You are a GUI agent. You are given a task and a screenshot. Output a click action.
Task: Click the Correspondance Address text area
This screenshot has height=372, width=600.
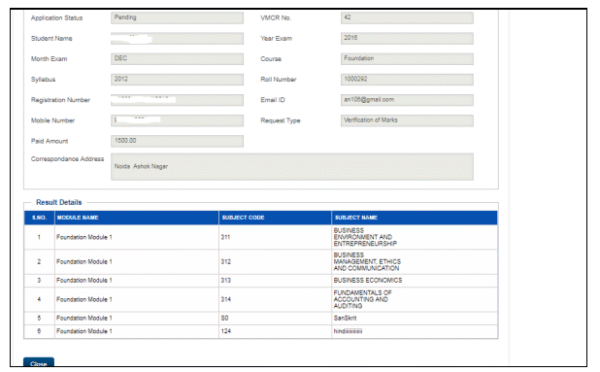[x=292, y=166]
